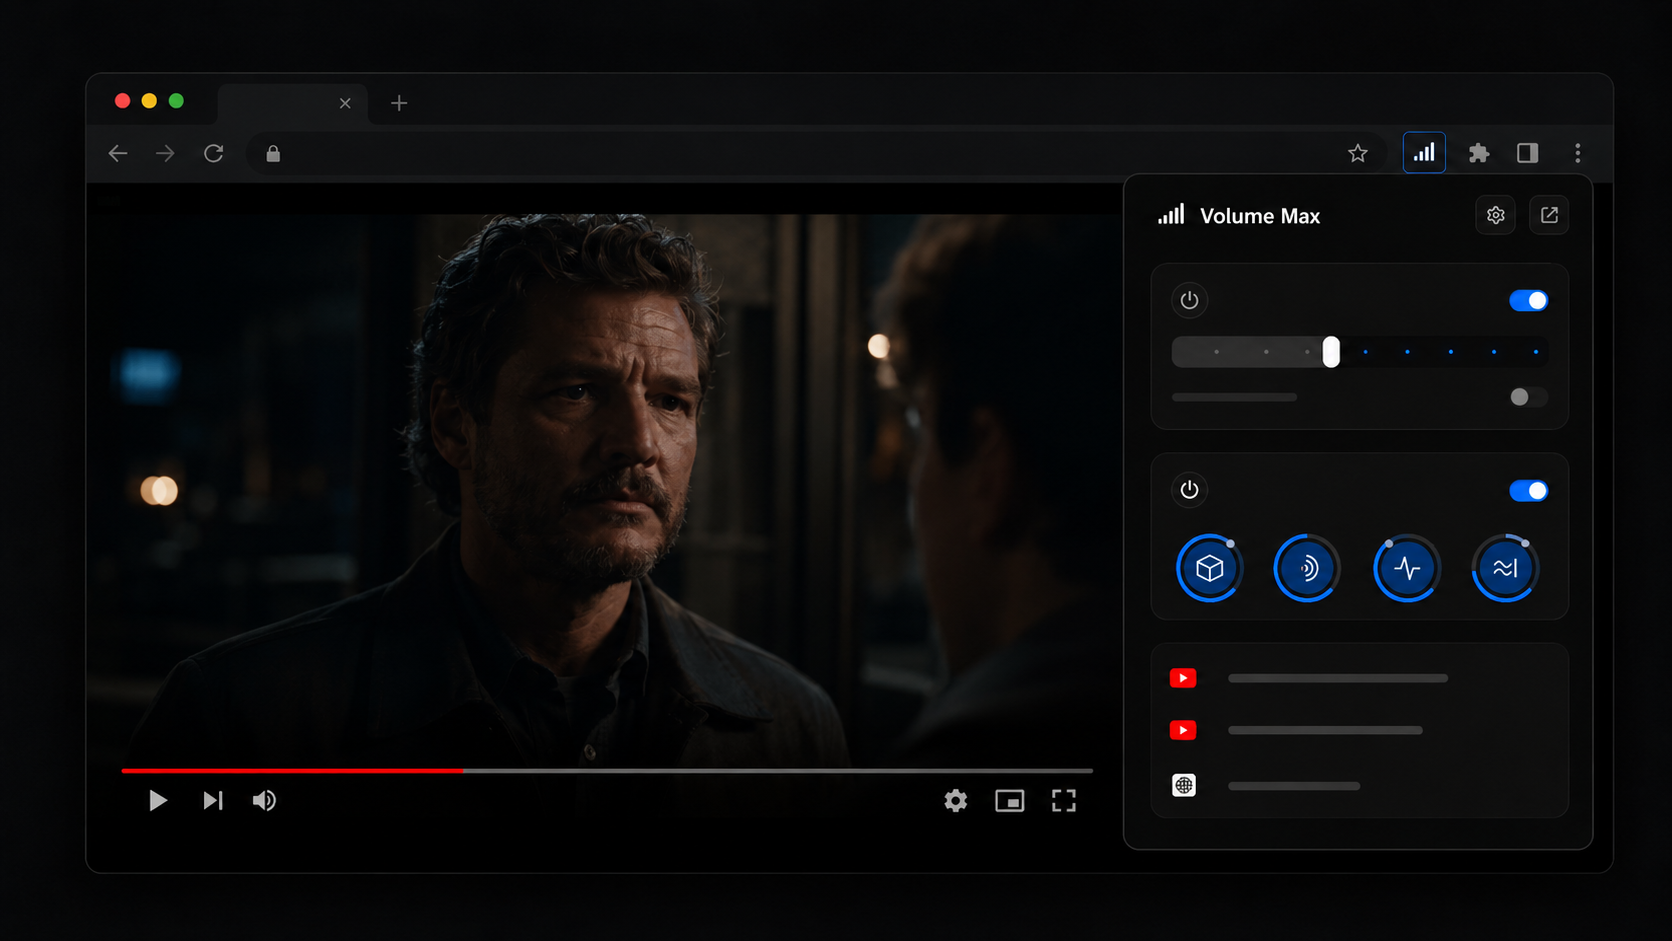Select the surround sound wave effect
This screenshot has width=1672, height=941.
tap(1307, 568)
